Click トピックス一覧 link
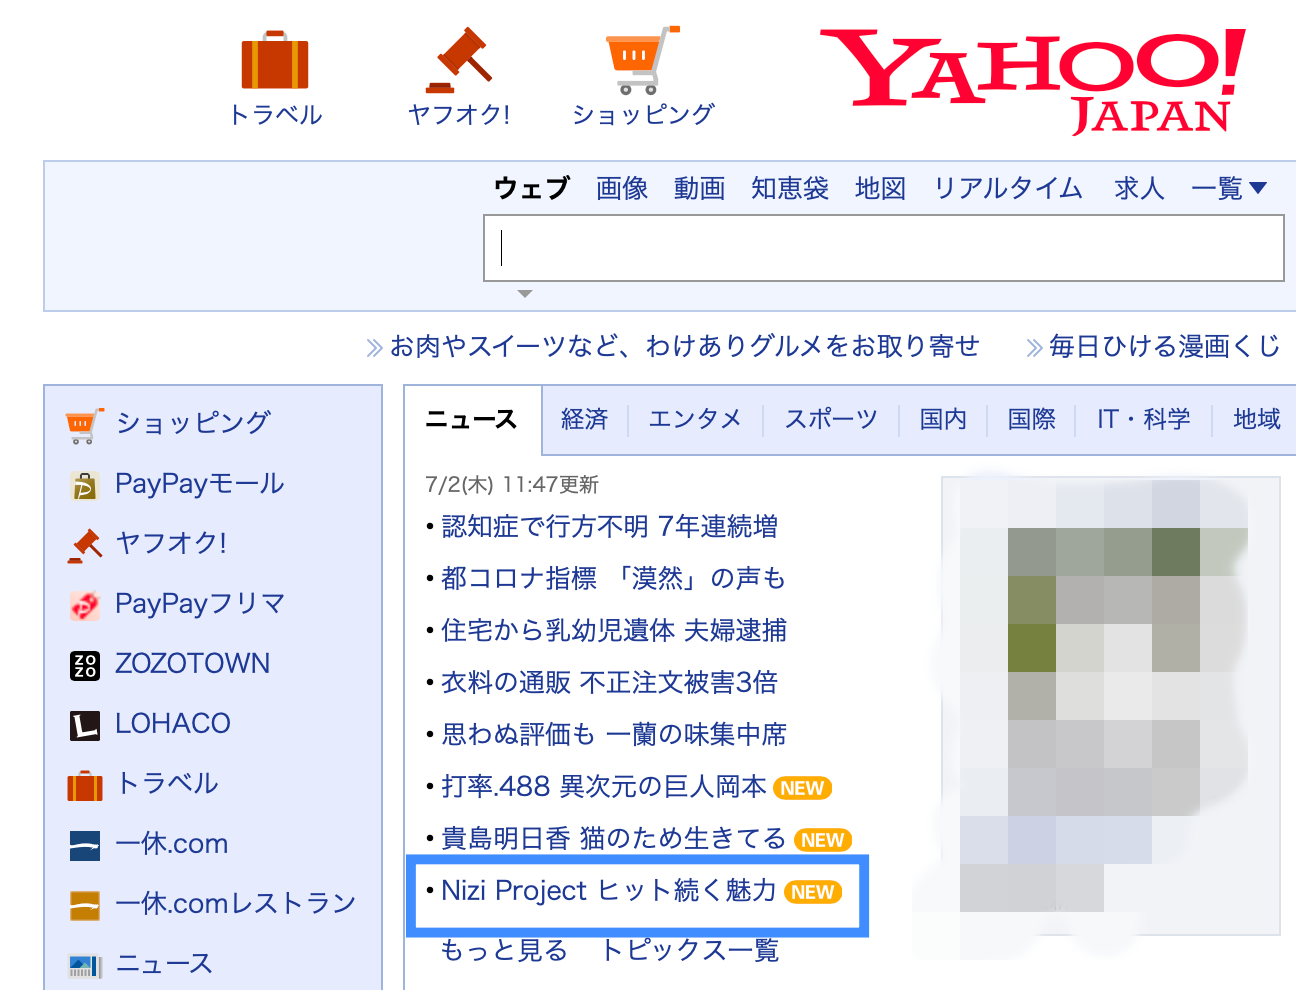 [690, 950]
